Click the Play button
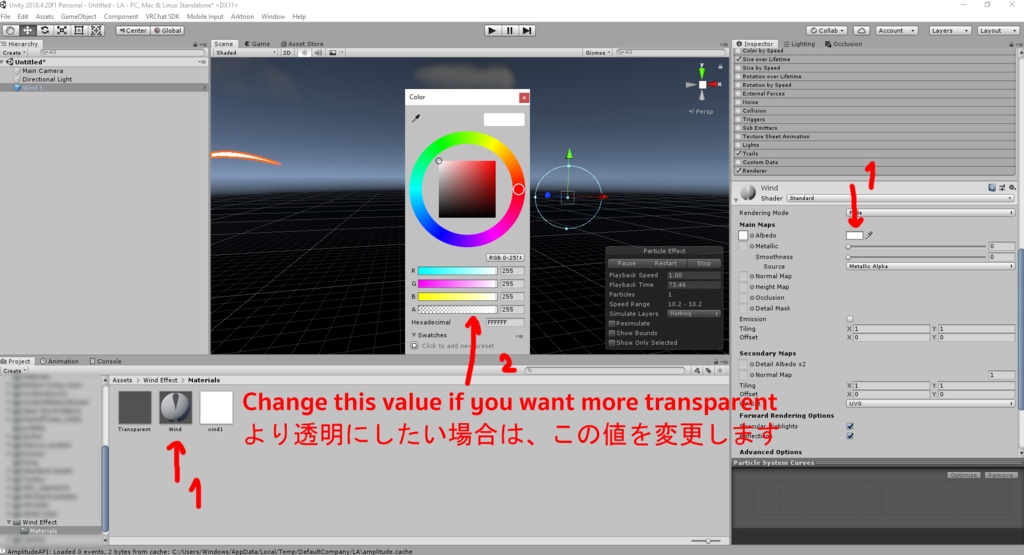 pos(492,30)
